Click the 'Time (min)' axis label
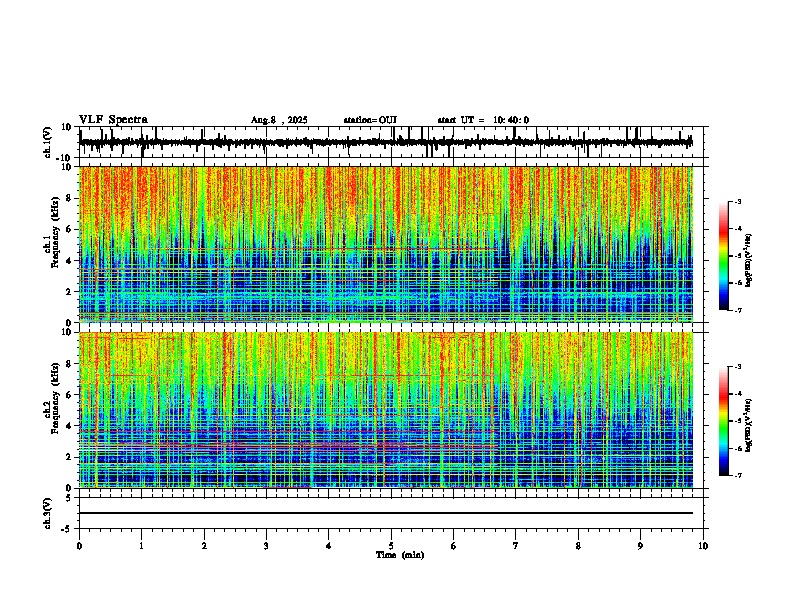The height and width of the screenshot is (612, 792). click(x=400, y=555)
